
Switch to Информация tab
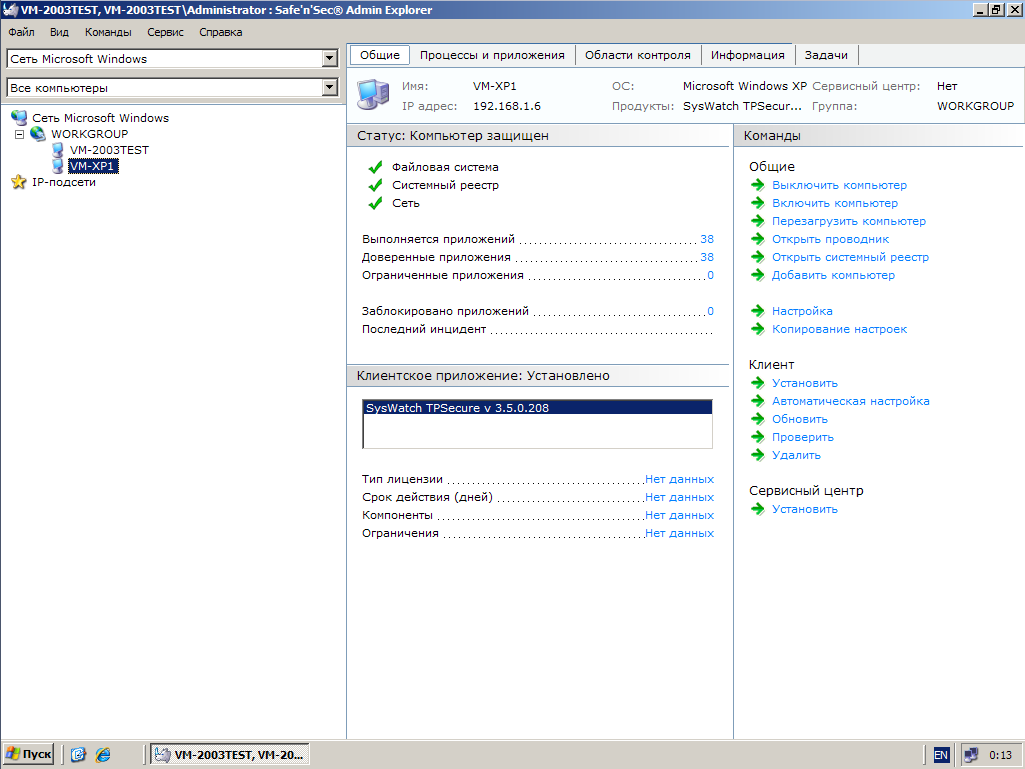point(747,55)
